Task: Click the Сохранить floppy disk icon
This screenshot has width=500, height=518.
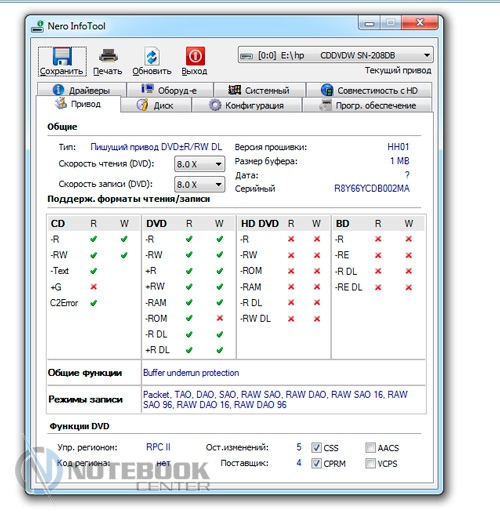Action: tap(62, 56)
